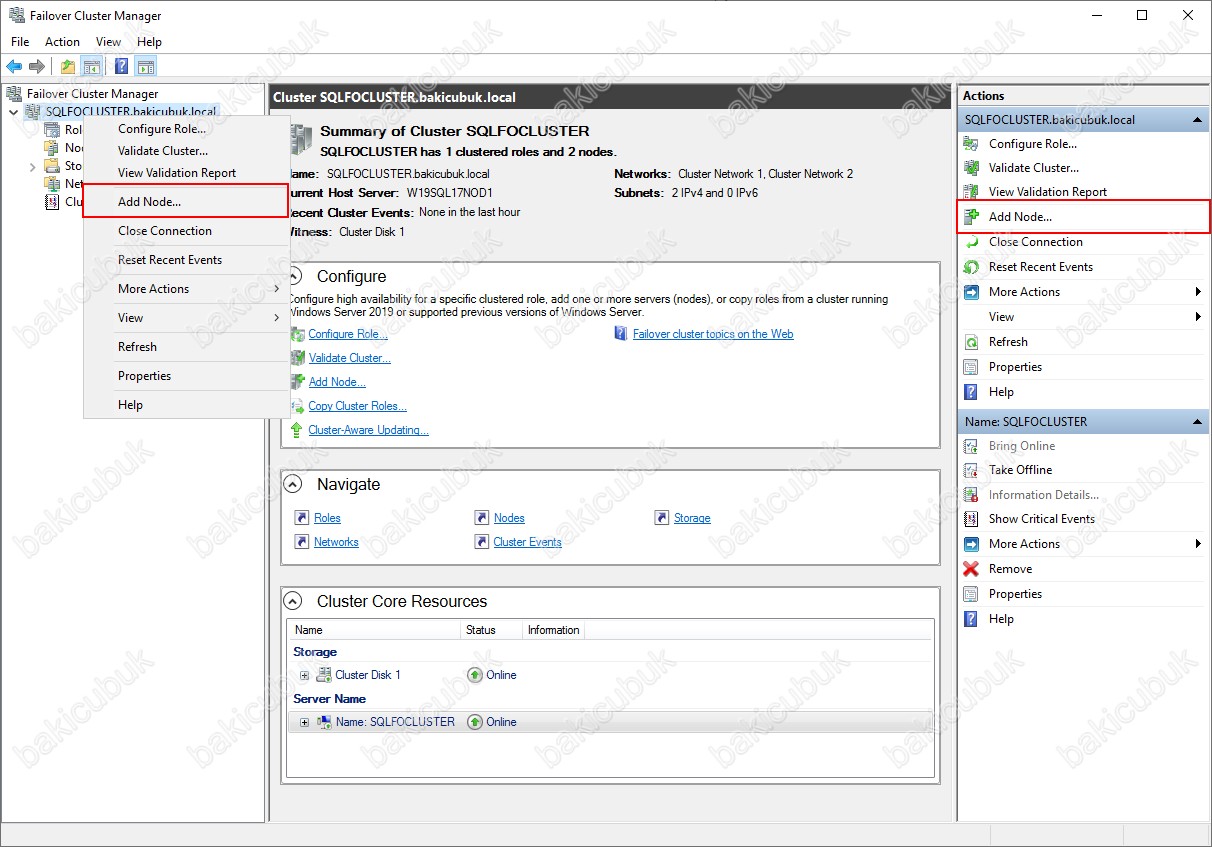The width and height of the screenshot is (1212, 847).
Task: Open the Action menu in the menu bar
Action: pyautogui.click(x=62, y=42)
